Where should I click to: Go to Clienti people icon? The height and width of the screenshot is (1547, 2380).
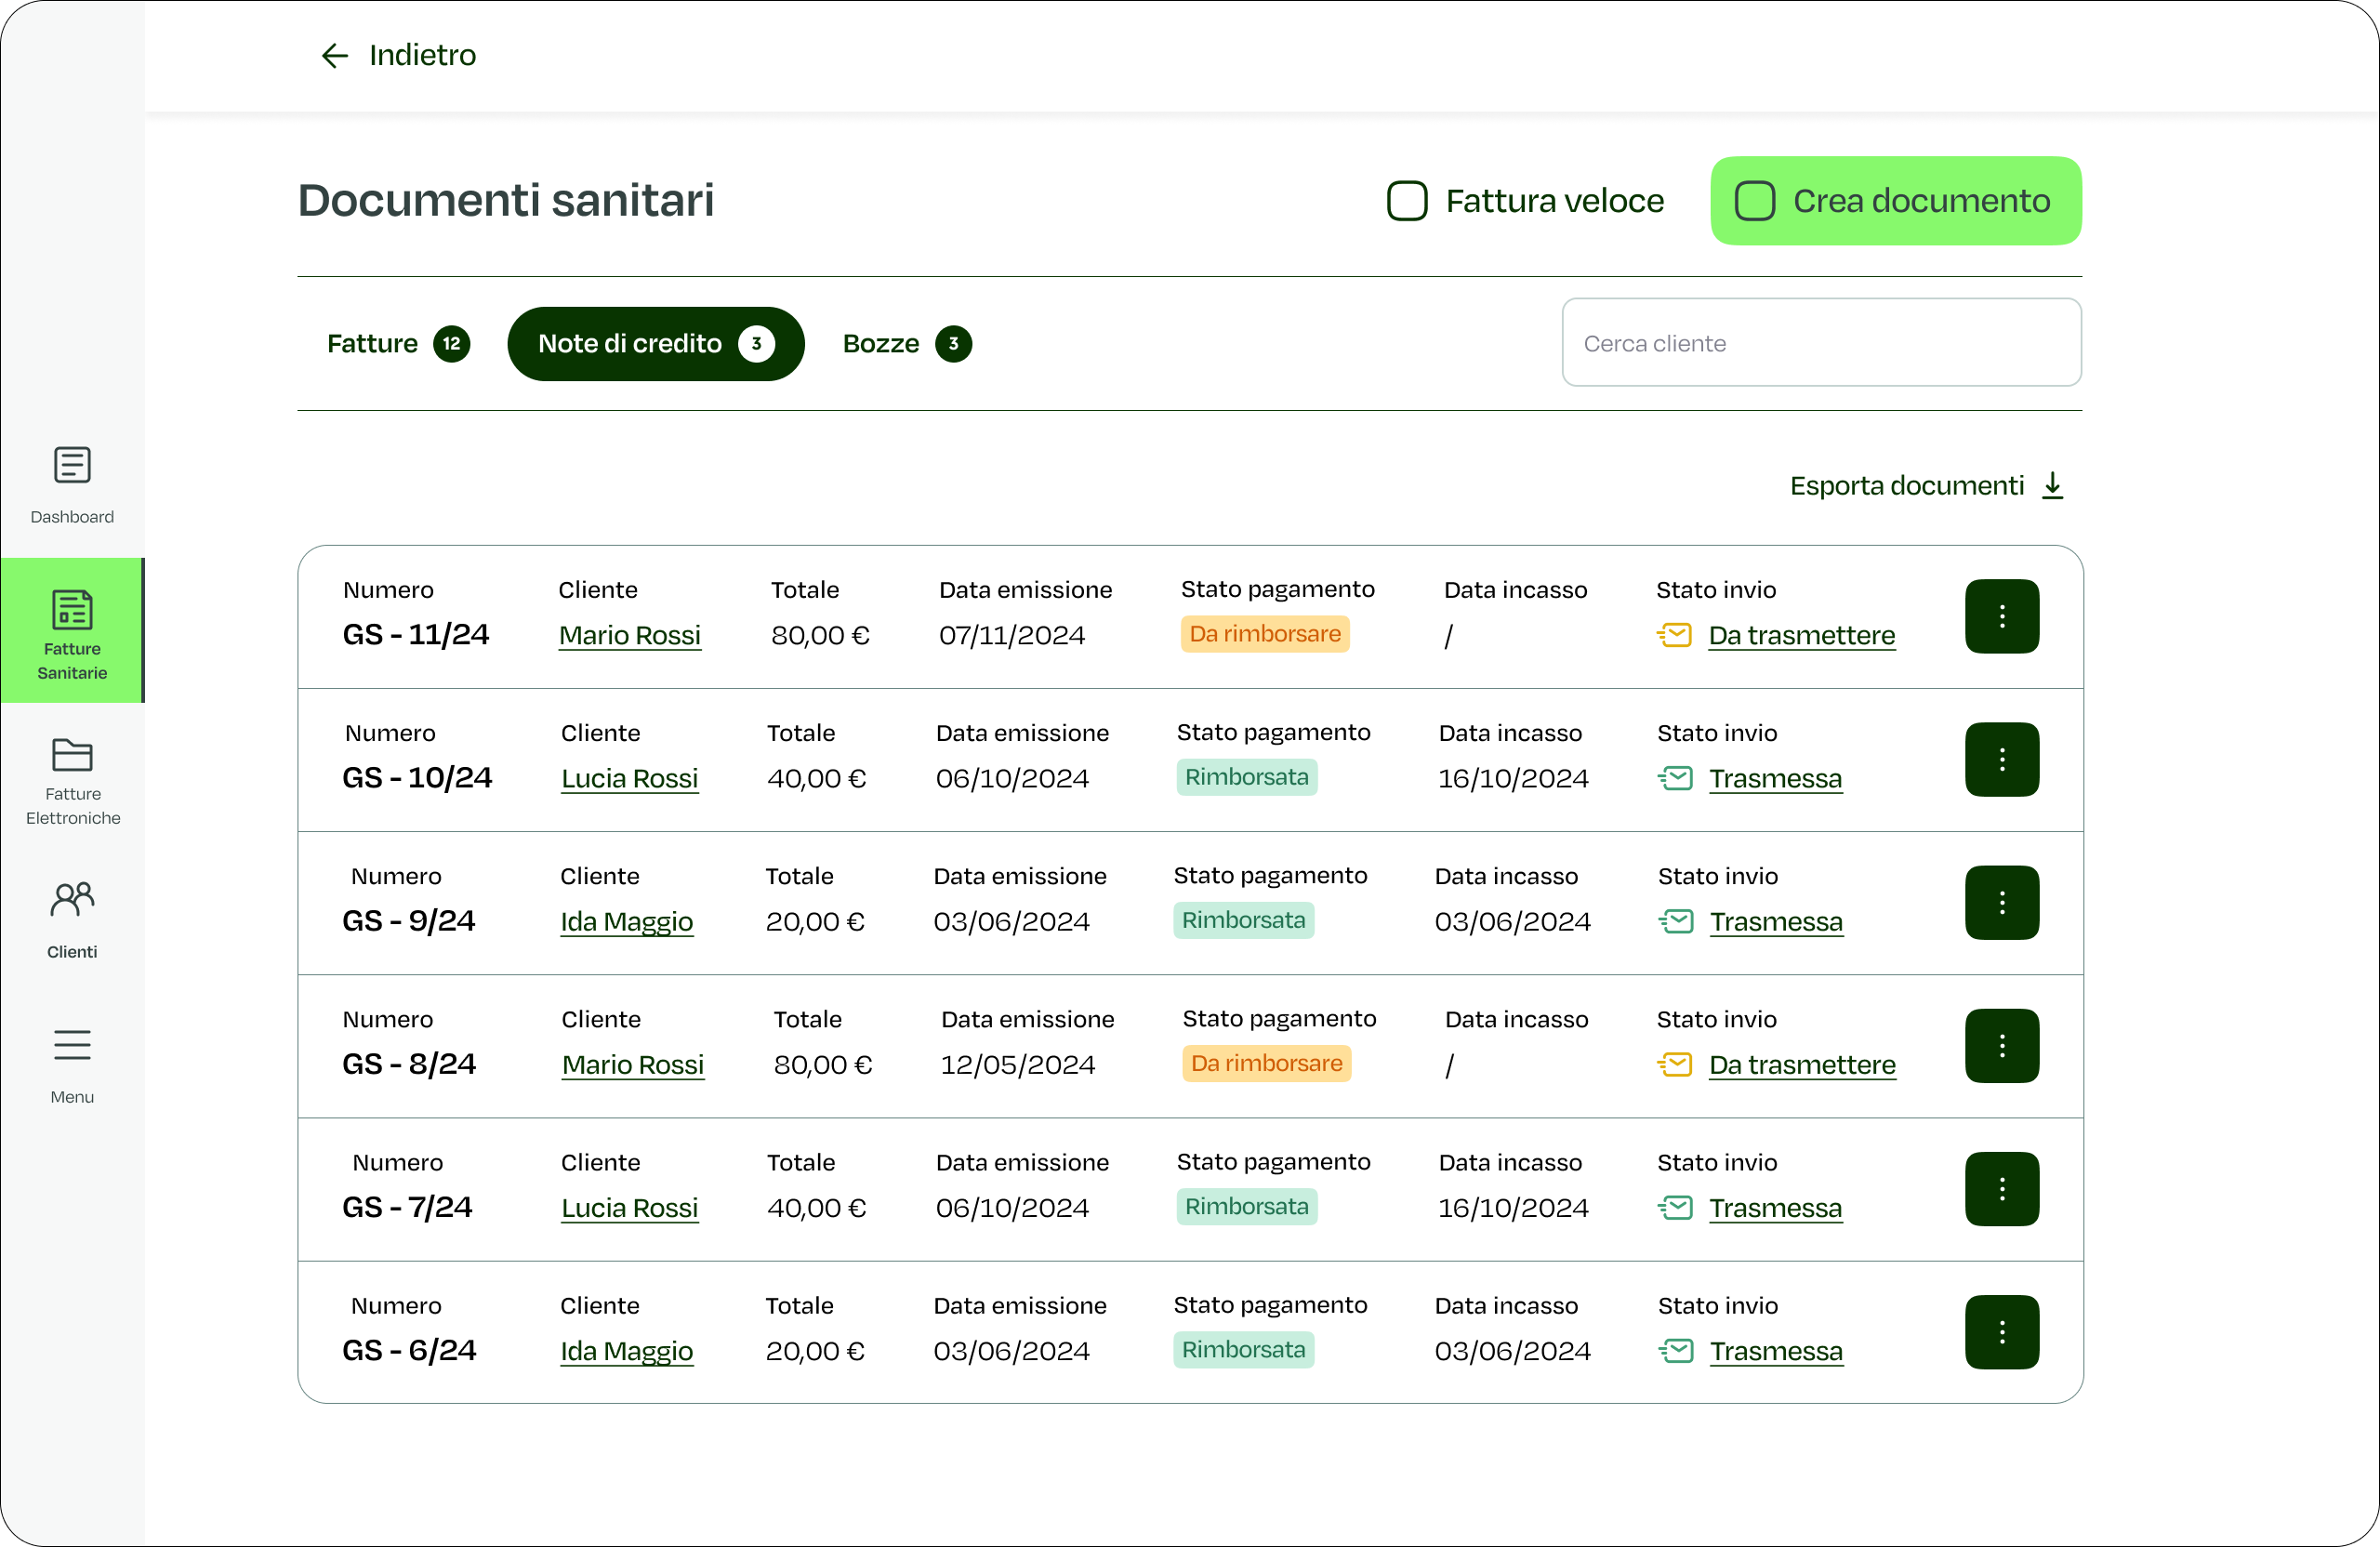72,900
